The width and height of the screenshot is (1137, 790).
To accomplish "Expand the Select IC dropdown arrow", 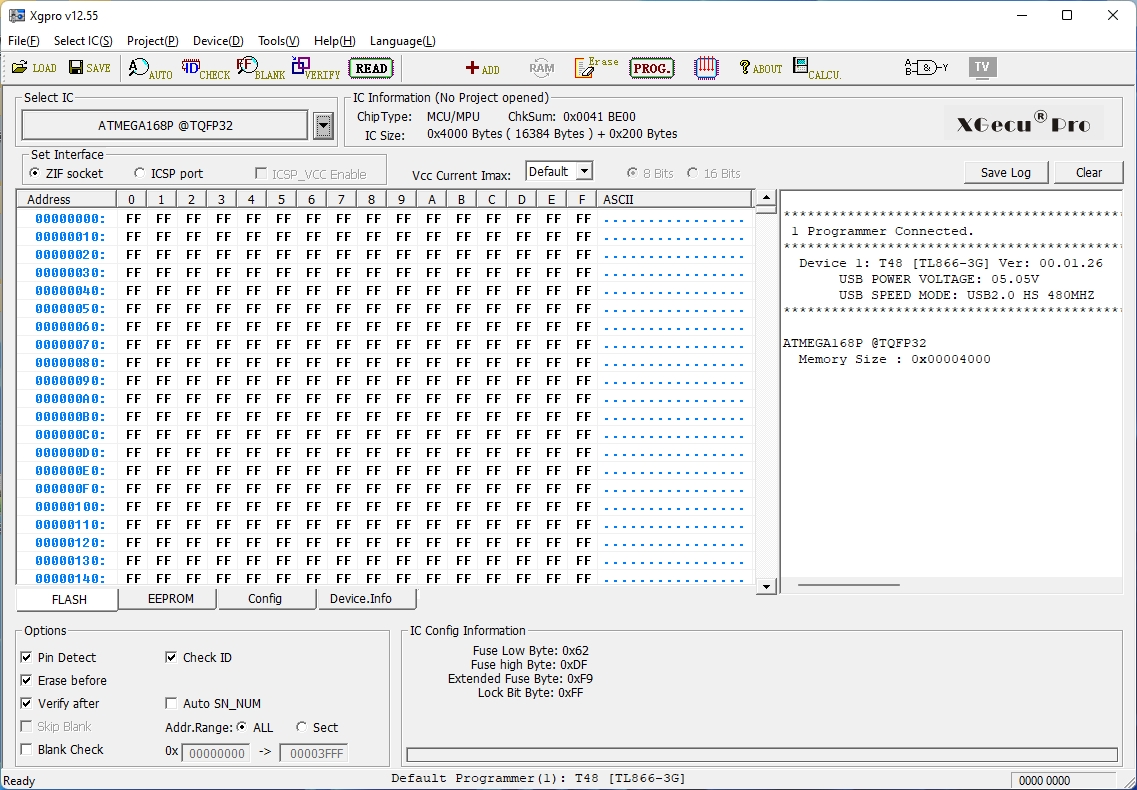I will pos(323,126).
